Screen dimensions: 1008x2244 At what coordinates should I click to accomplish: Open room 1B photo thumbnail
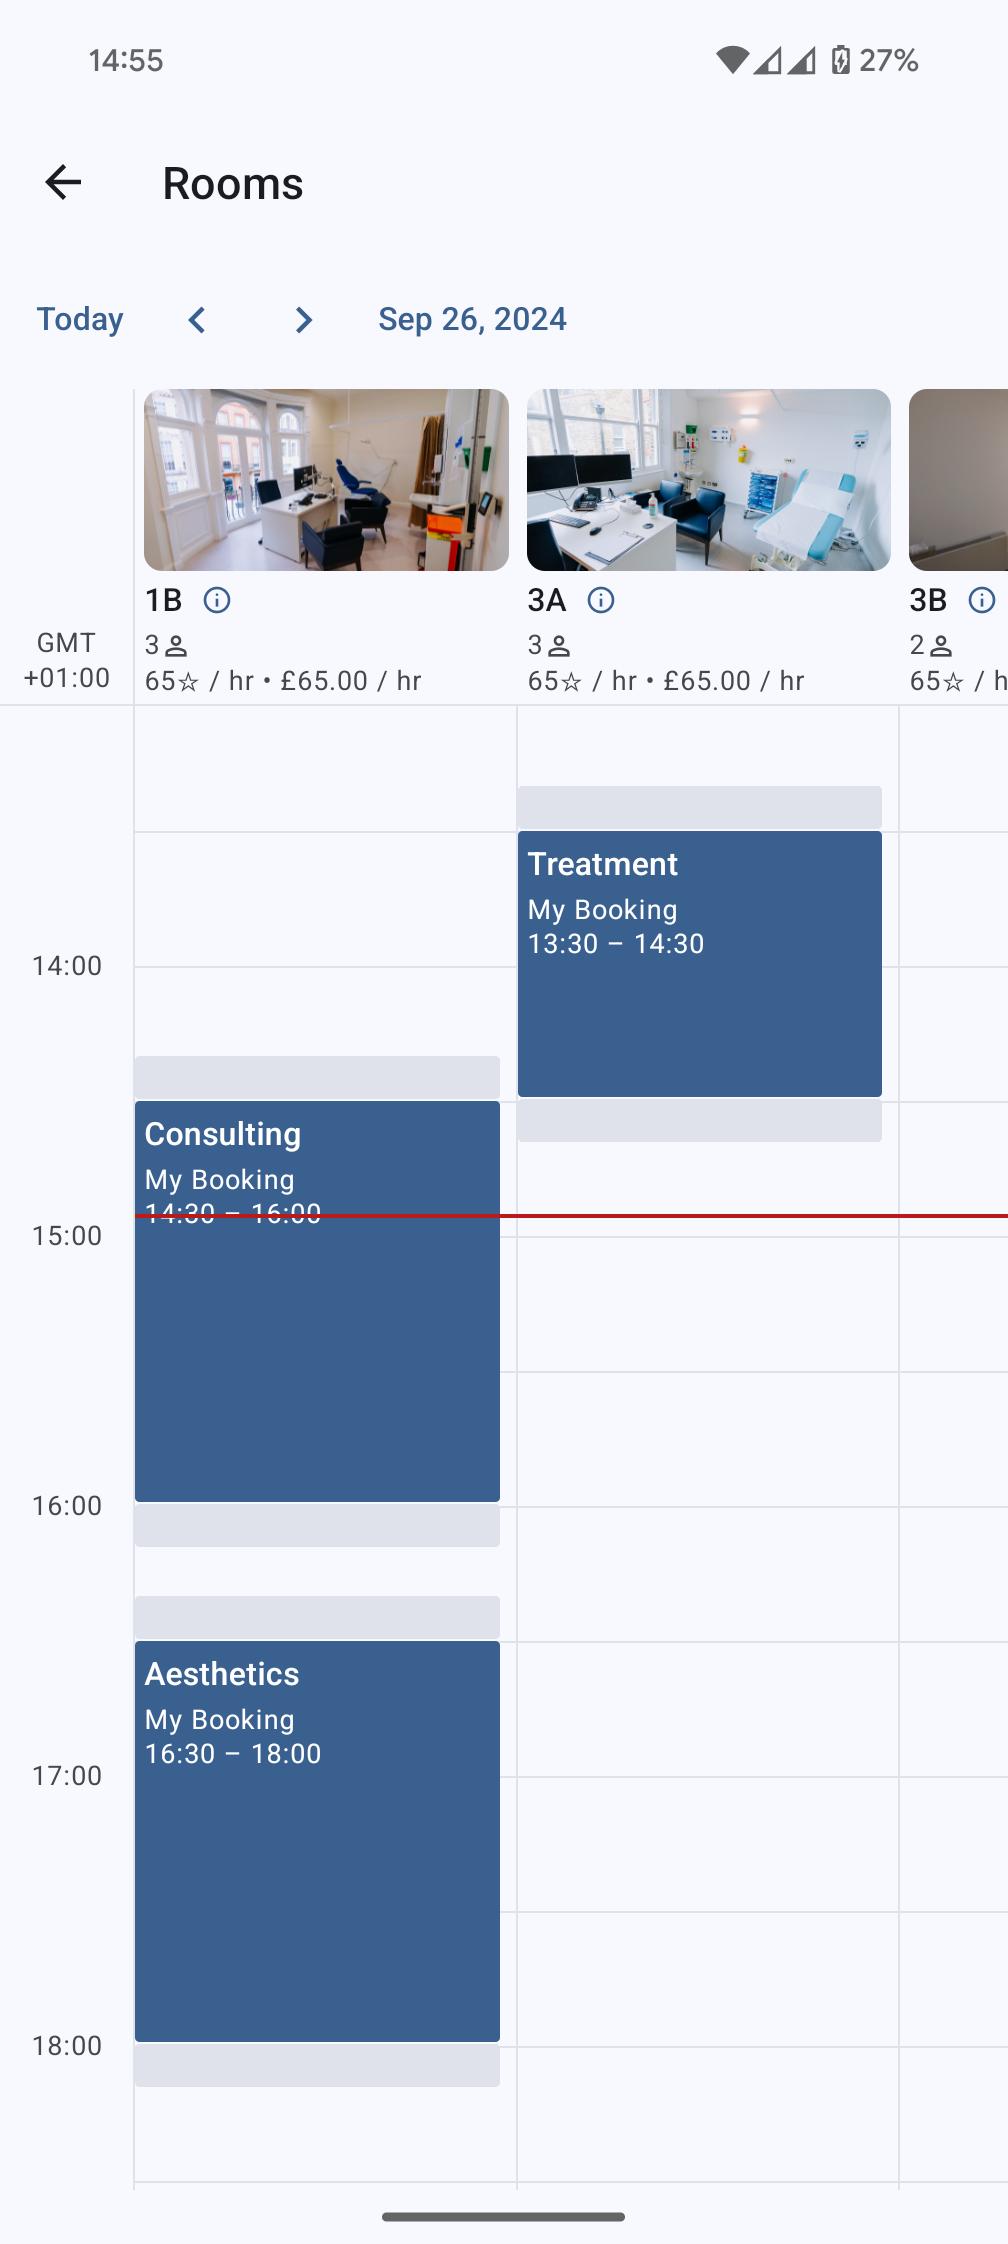click(x=326, y=480)
